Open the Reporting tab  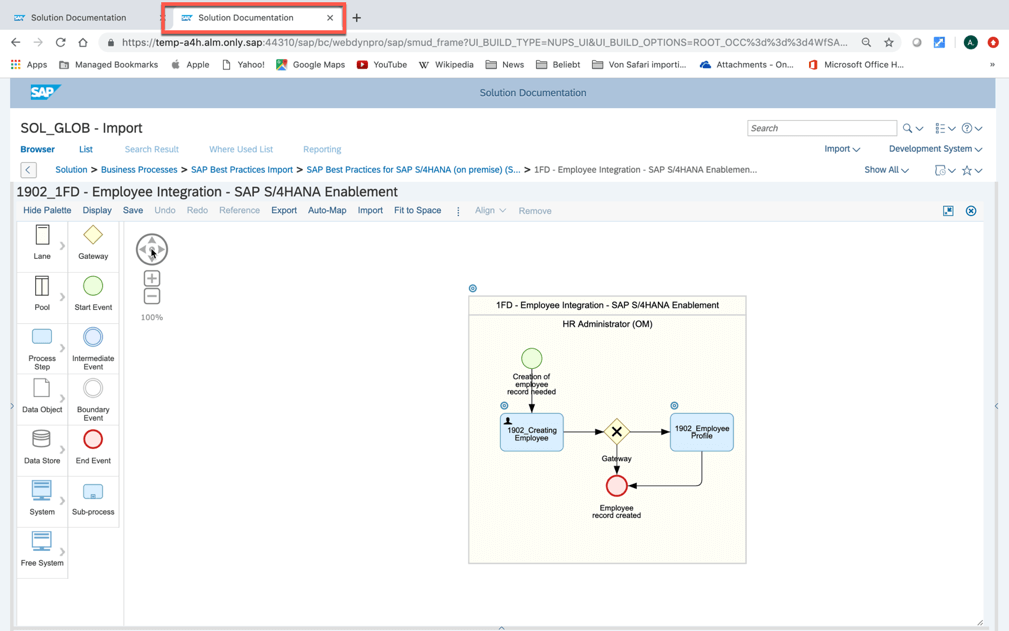pos(322,149)
